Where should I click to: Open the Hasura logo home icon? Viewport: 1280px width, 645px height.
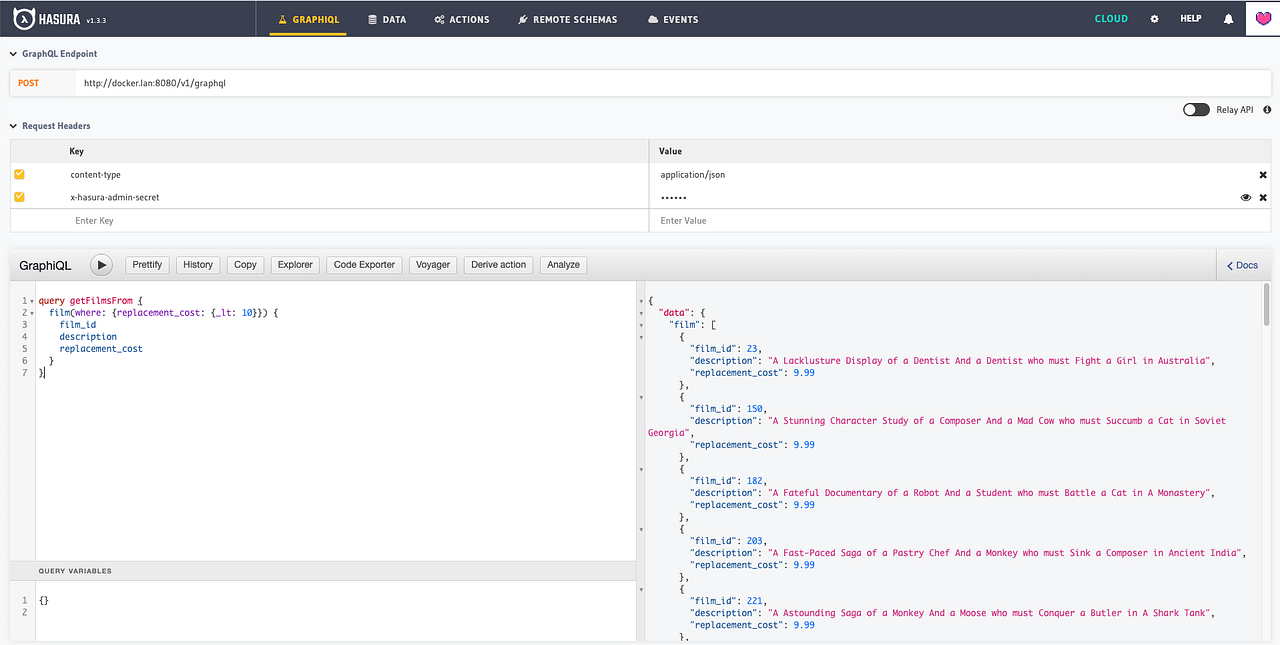point(22,18)
